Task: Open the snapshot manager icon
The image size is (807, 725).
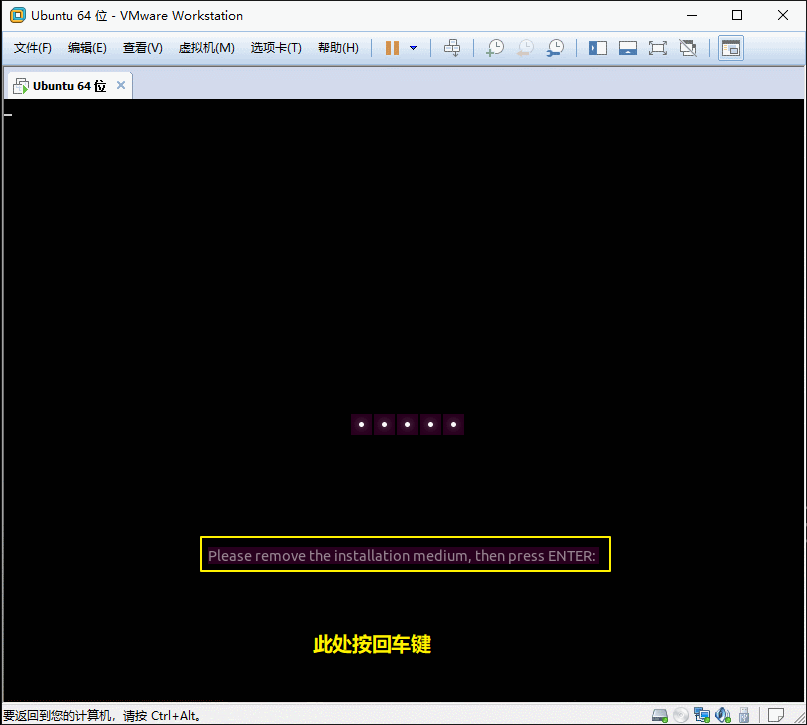Action: 555,48
